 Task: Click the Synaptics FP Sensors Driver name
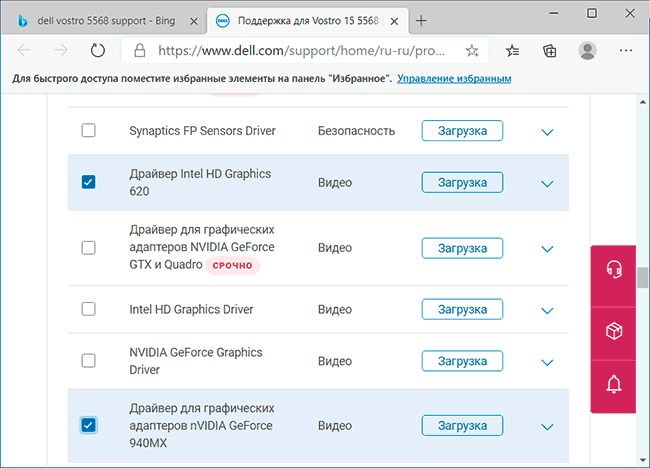[x=202, y=131]
